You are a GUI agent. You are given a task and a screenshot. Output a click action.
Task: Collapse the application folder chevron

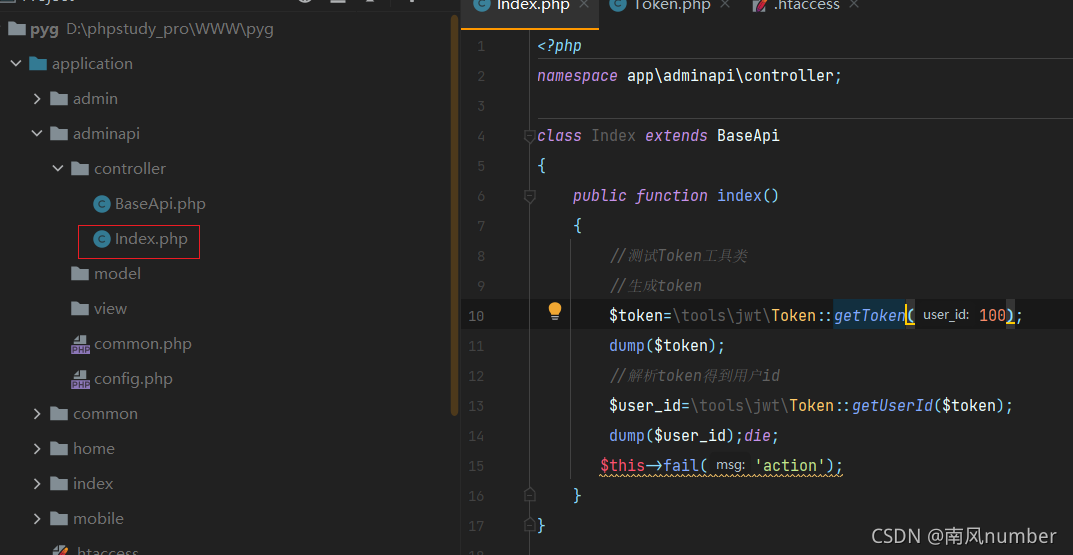click(x=16, y=64)
